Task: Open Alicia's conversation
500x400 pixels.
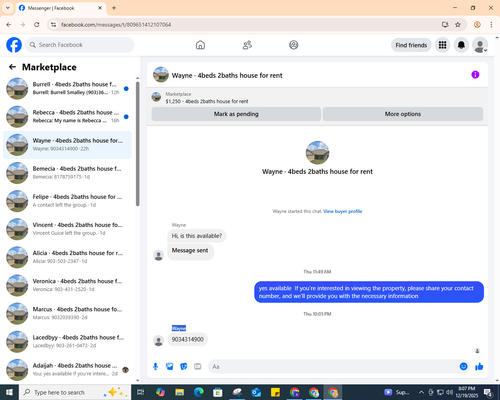Action: (67, 257)
